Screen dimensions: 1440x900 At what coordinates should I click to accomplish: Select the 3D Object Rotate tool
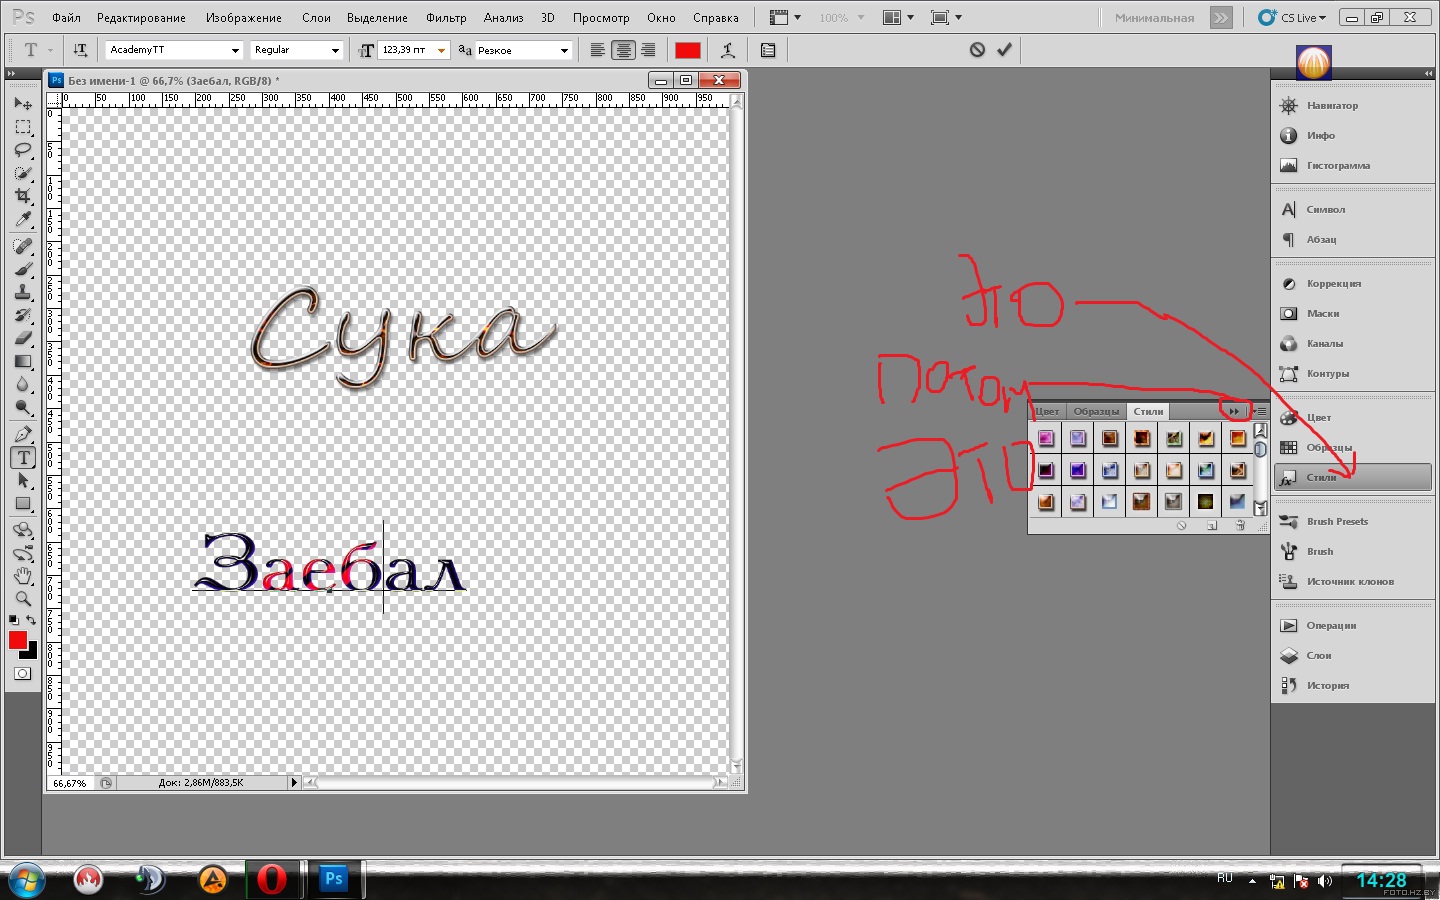pyautogui.click(x=23, y=530)
